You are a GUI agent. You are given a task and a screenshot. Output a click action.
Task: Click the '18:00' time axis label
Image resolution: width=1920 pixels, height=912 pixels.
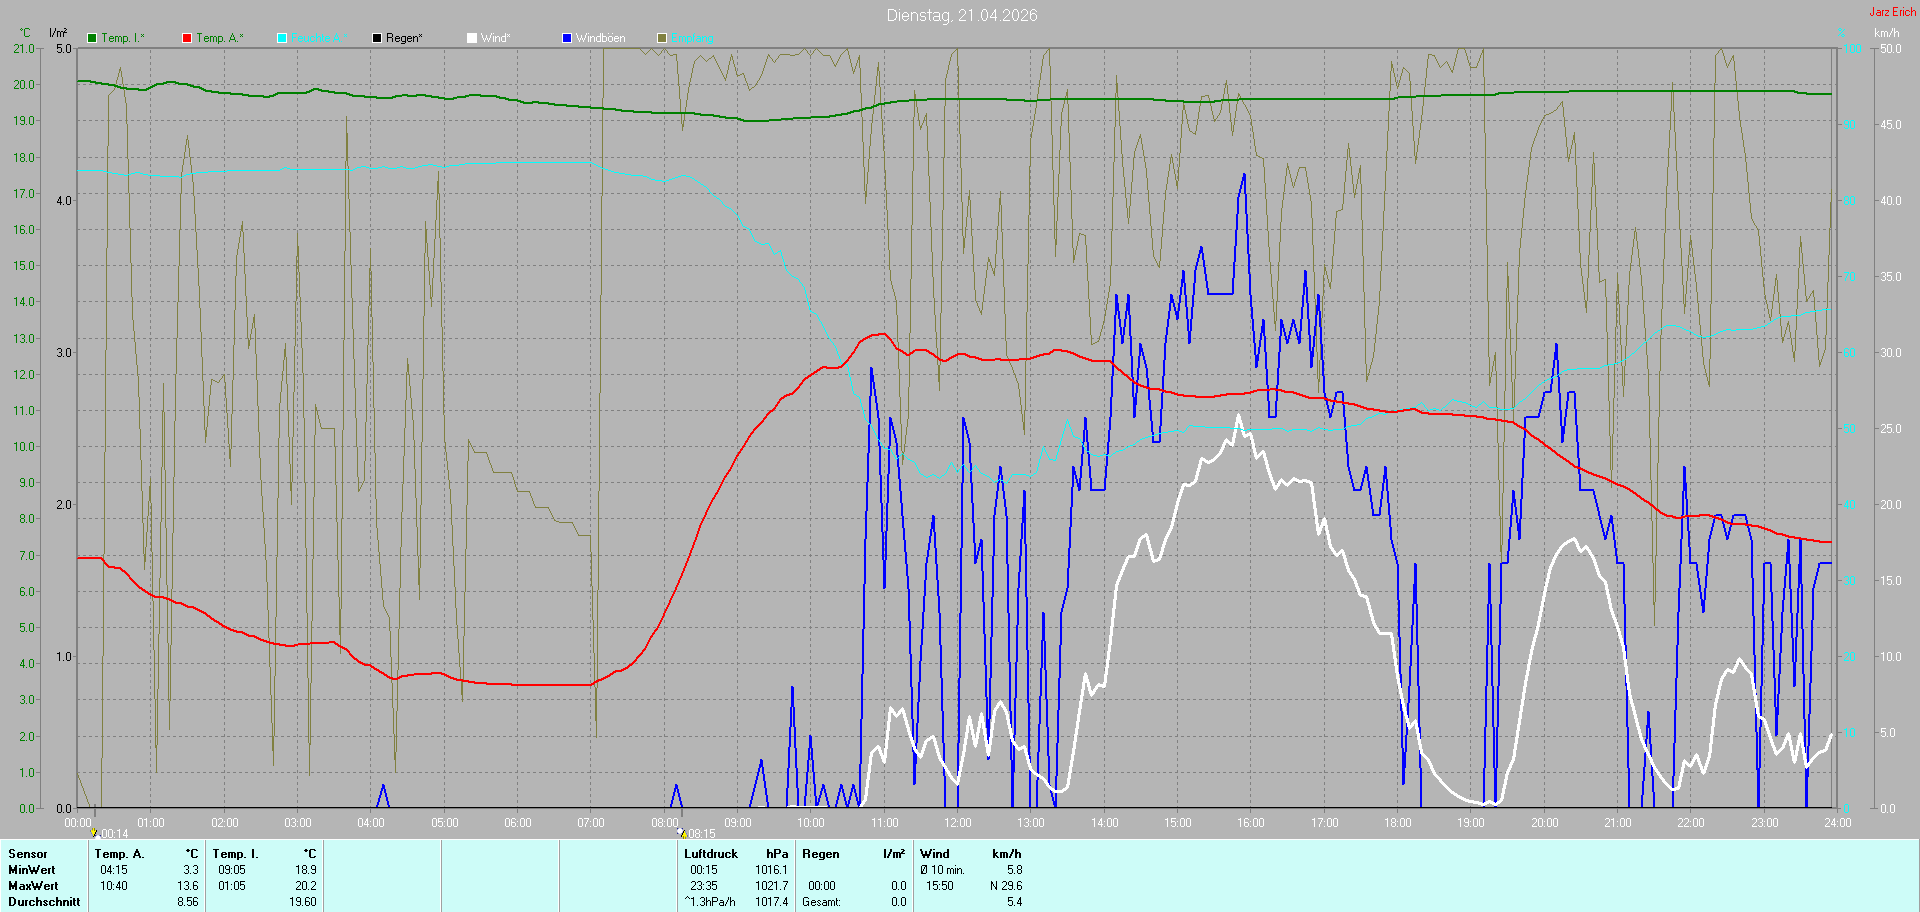coord(1398,823)
